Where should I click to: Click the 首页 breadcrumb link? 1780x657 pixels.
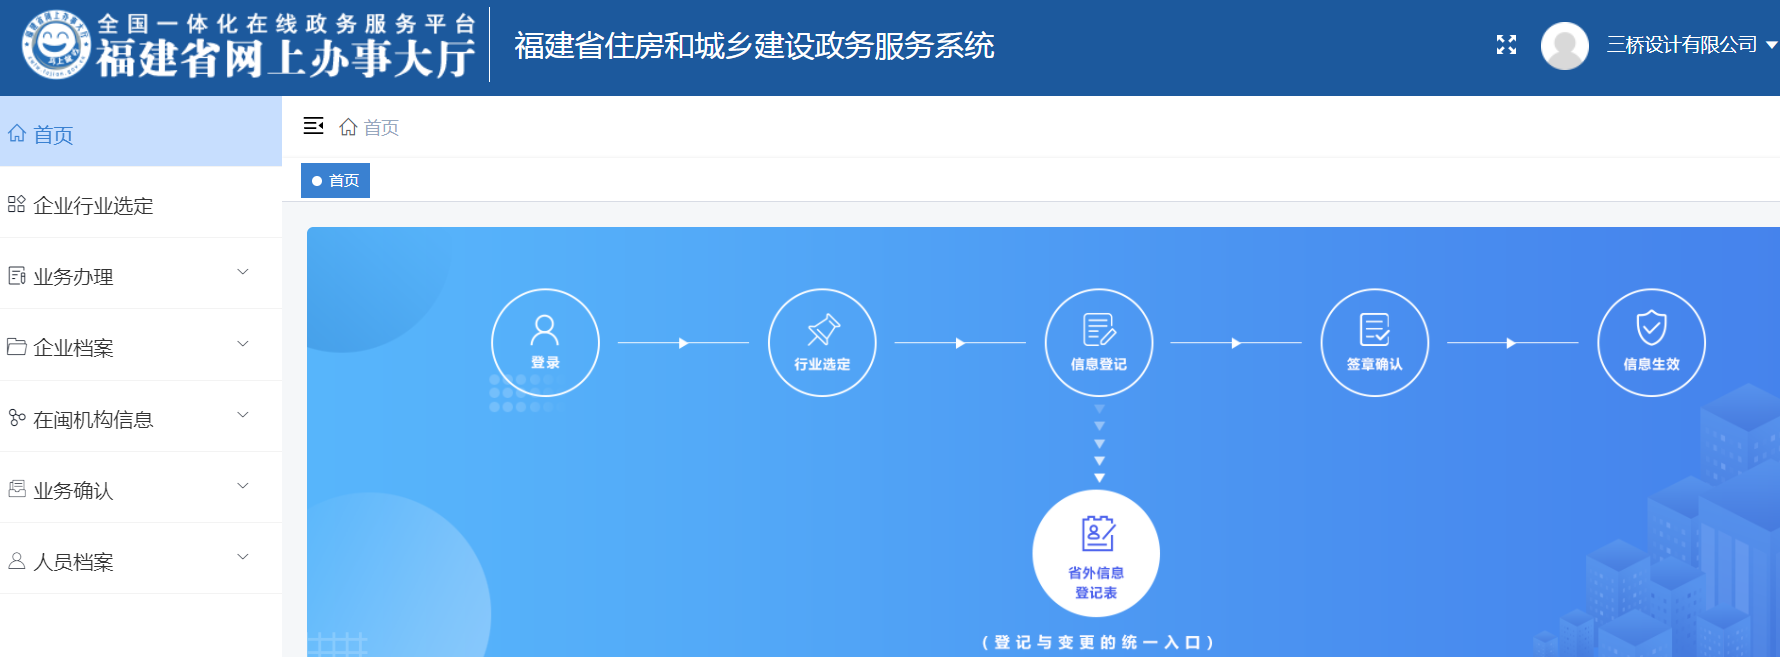tap(380, 127)
